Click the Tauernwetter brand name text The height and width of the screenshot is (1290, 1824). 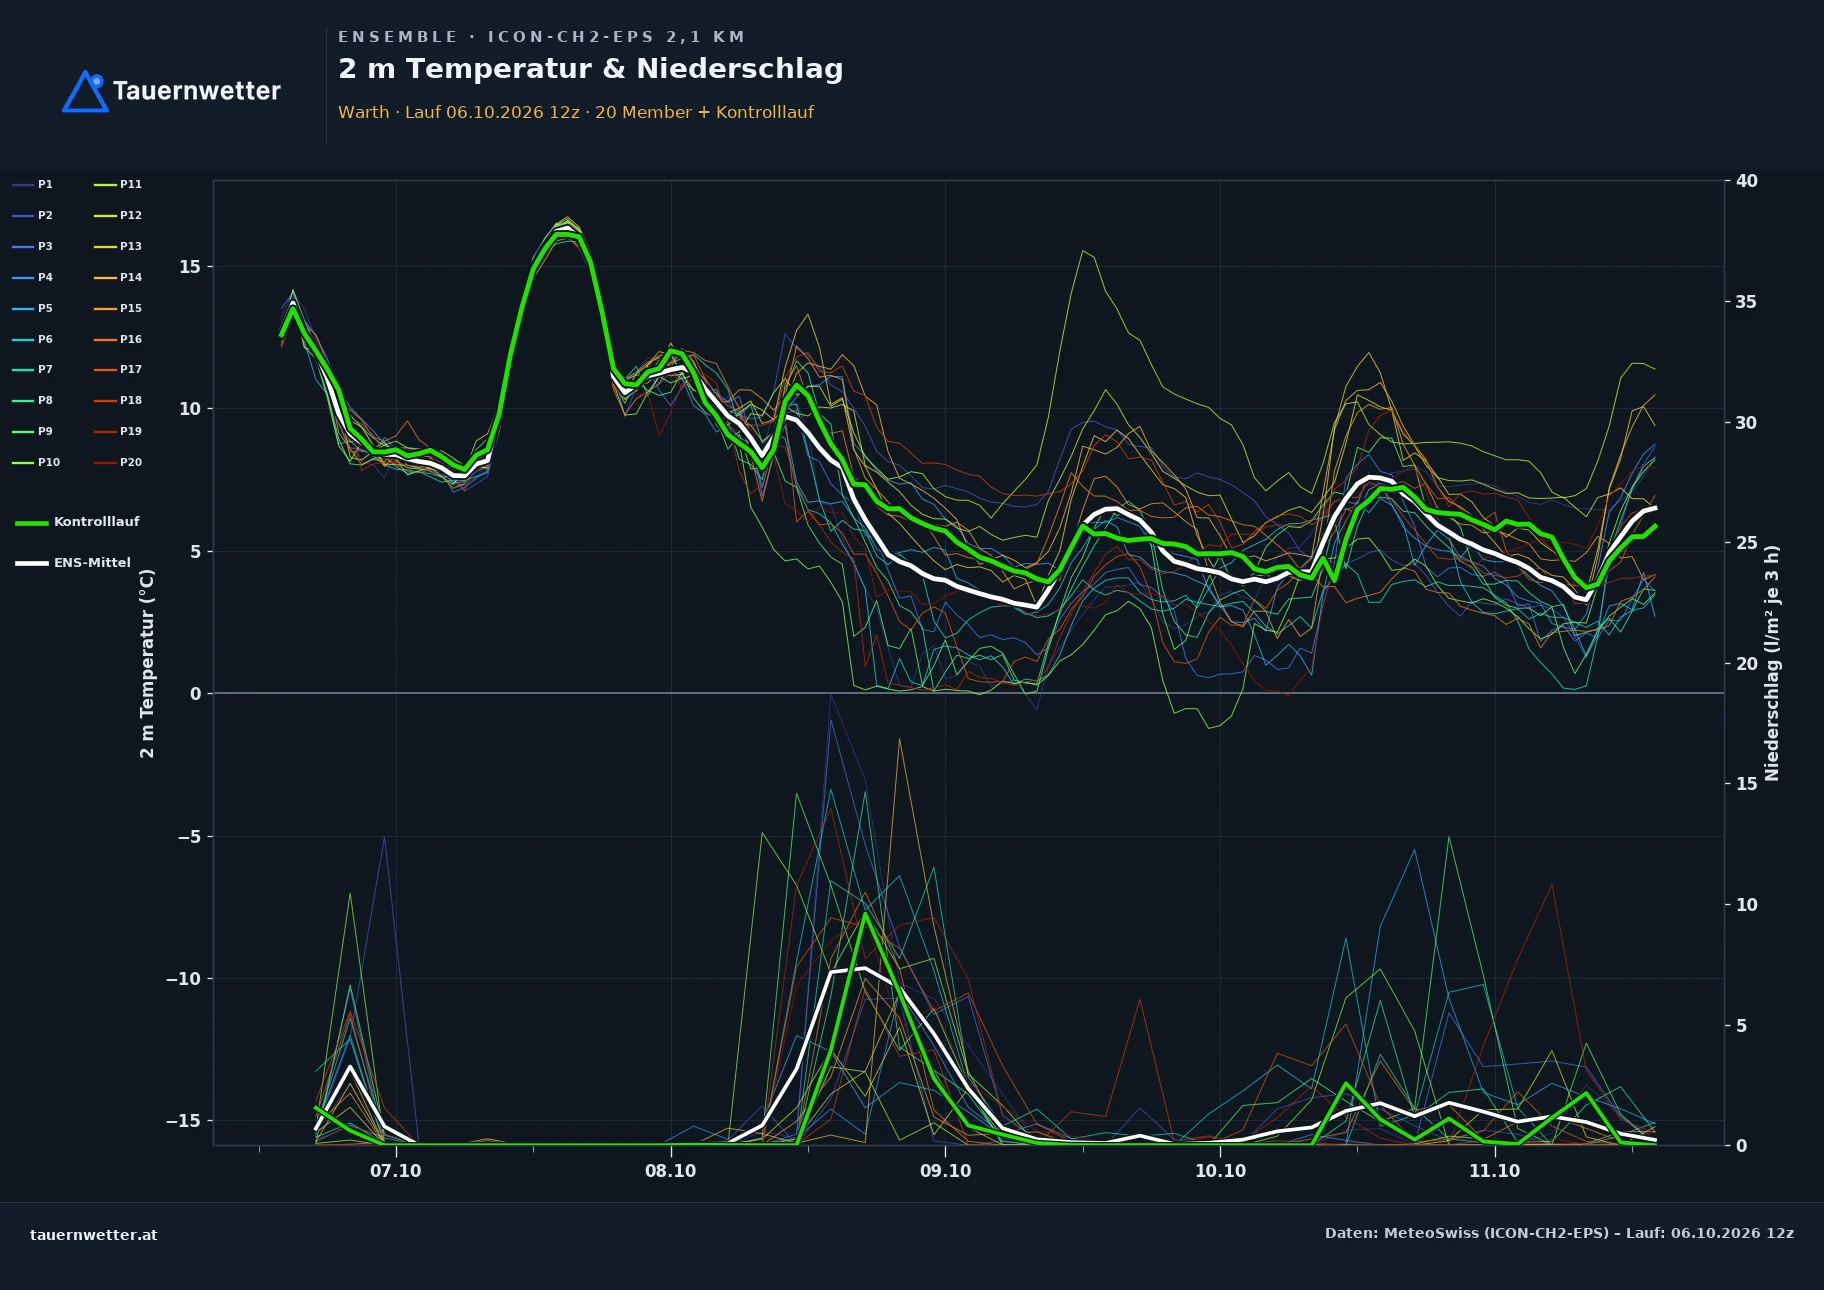tap(197, 91)
